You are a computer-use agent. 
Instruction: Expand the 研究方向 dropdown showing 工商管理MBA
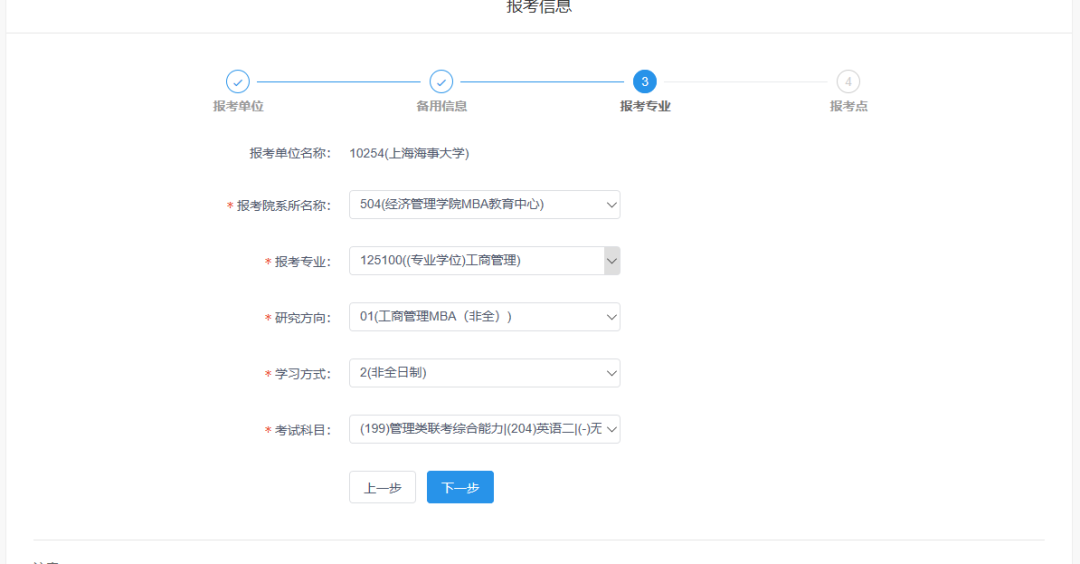(484, 317)
